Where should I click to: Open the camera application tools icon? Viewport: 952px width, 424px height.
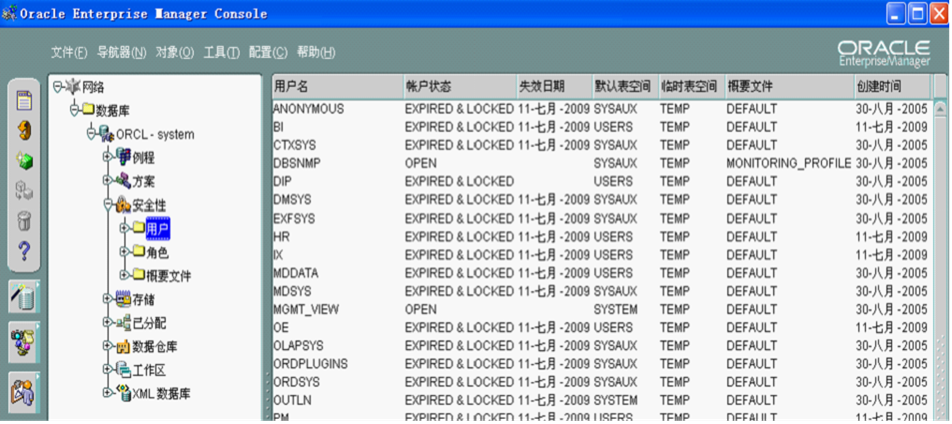click(x=24, y=342)
